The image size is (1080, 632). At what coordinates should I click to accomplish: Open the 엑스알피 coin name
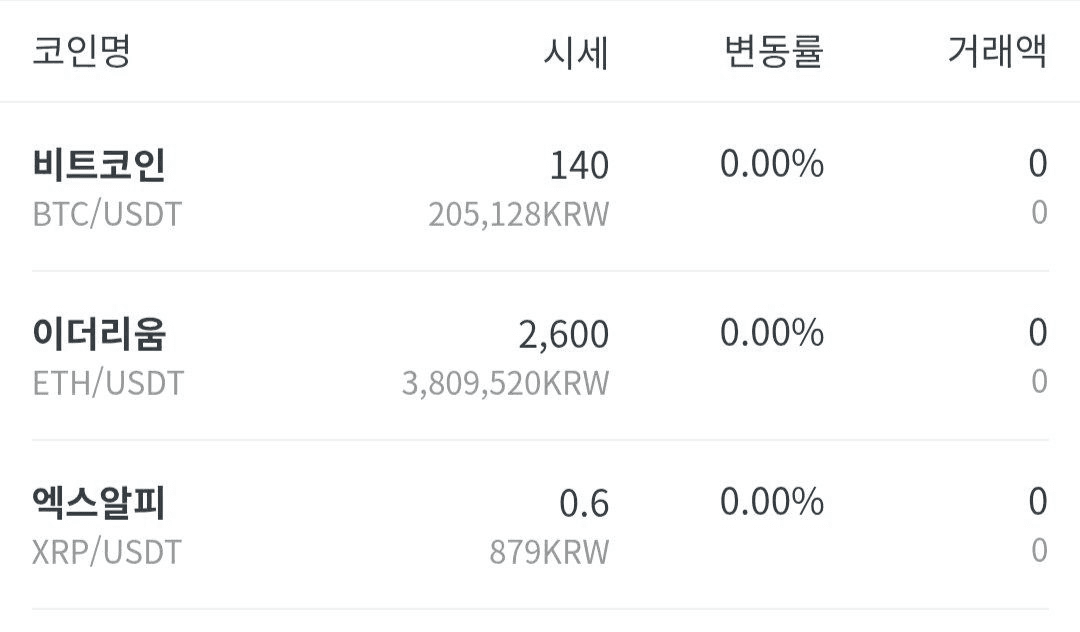tap(99, 502)
